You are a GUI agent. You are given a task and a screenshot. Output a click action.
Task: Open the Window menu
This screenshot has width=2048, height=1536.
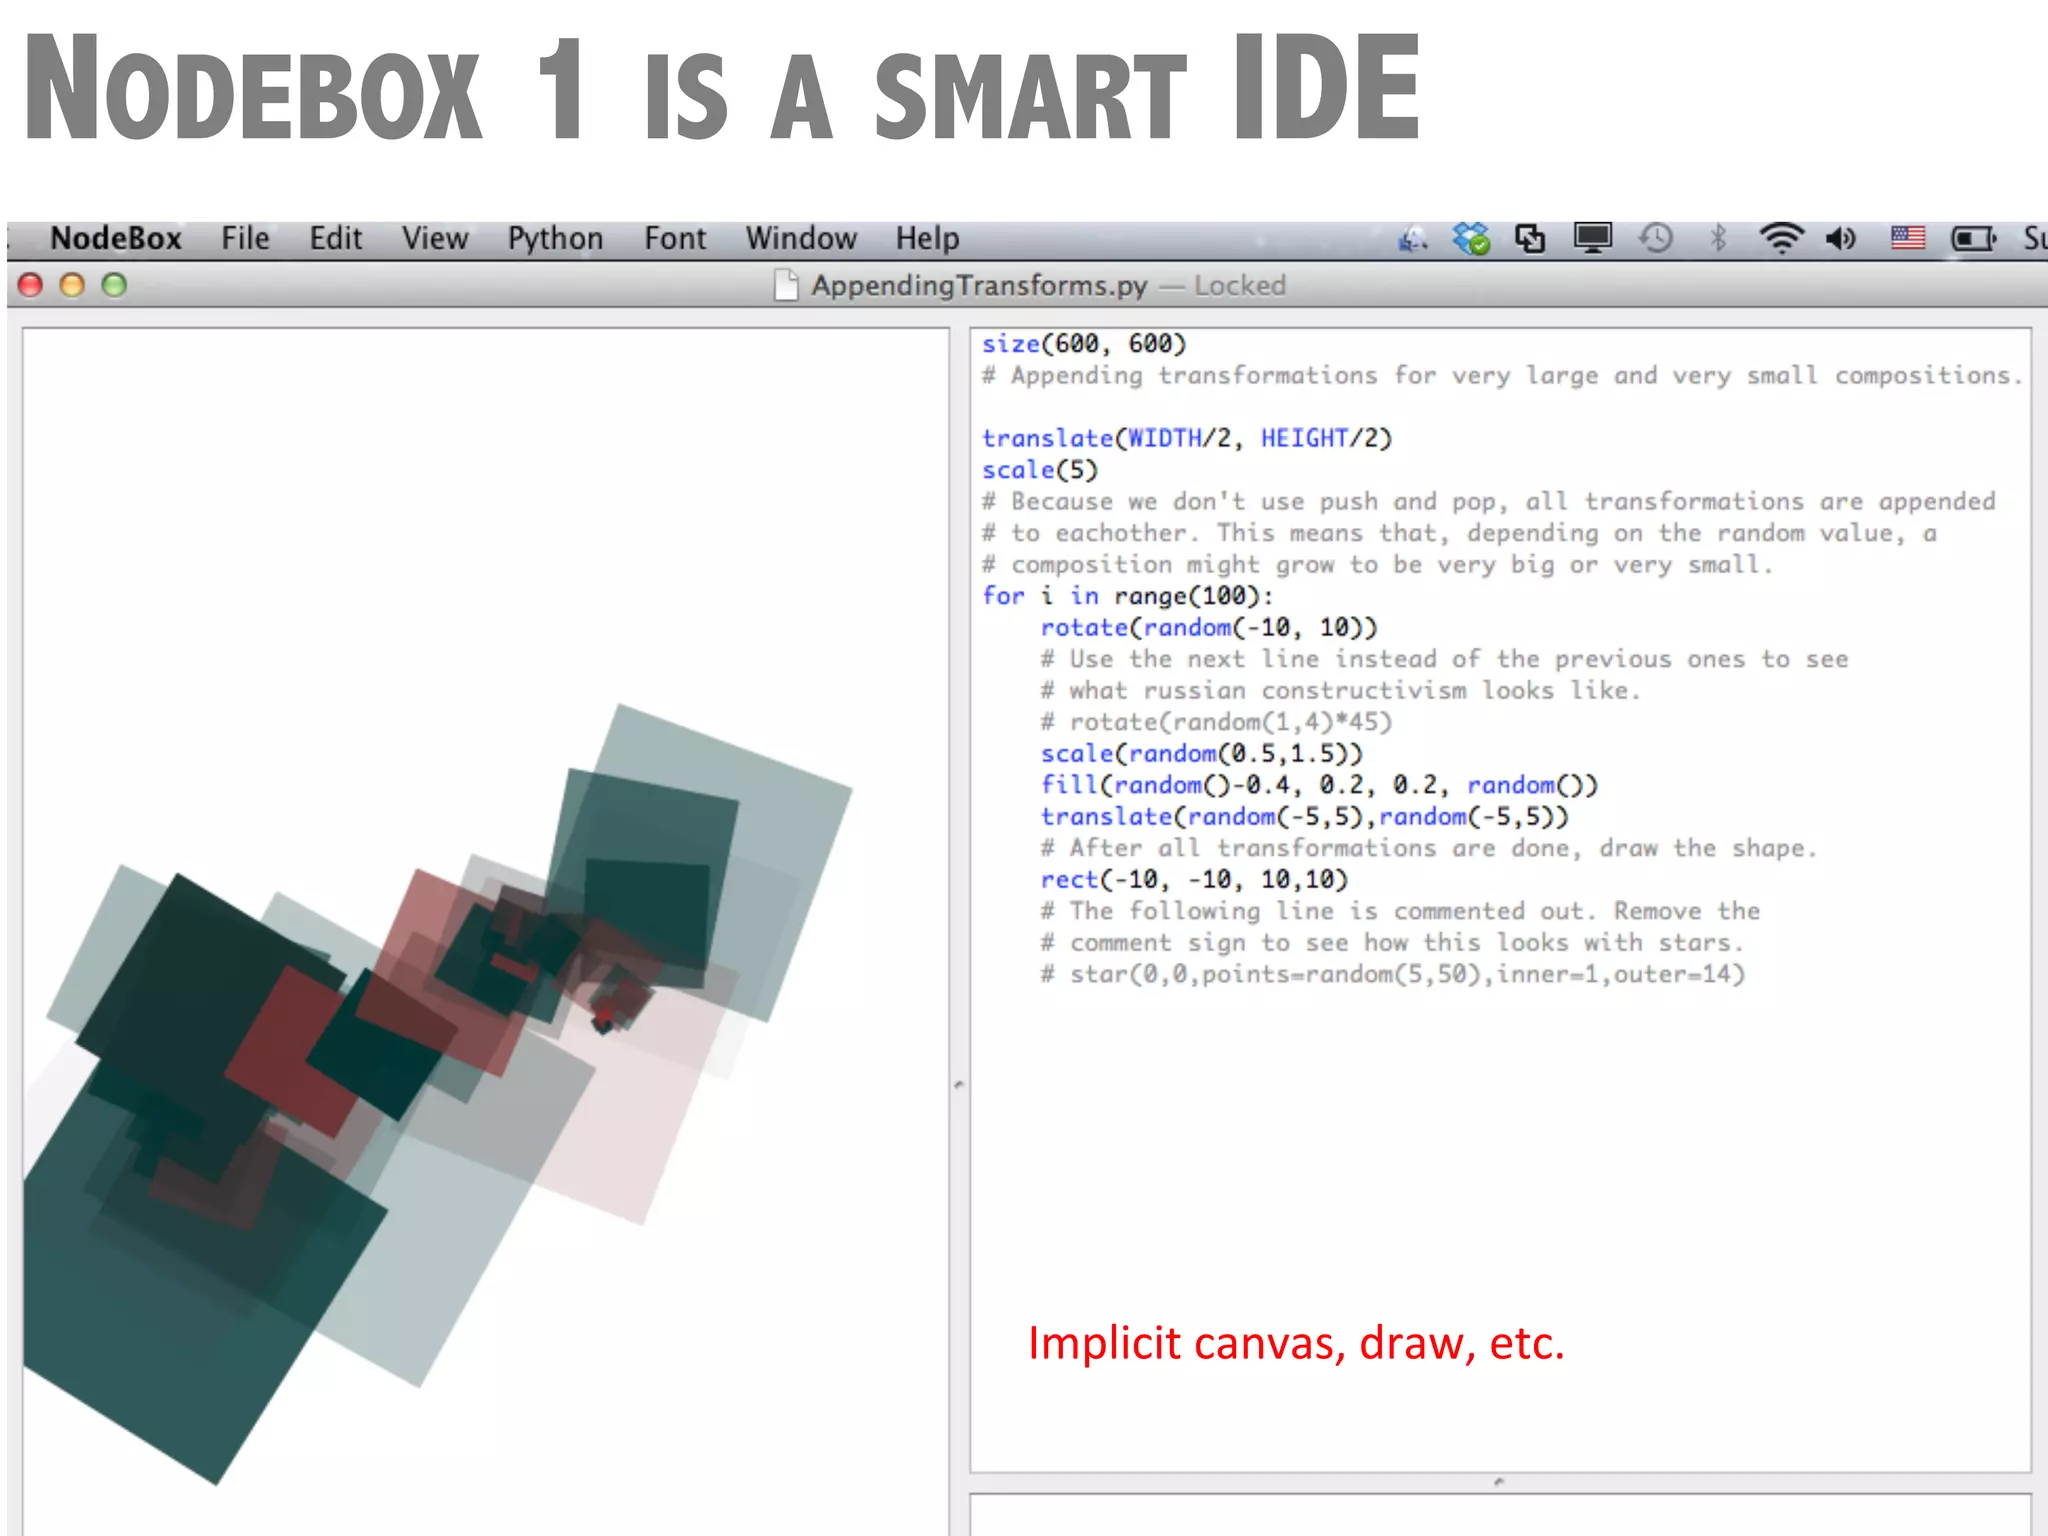click(x=801, y=238)
